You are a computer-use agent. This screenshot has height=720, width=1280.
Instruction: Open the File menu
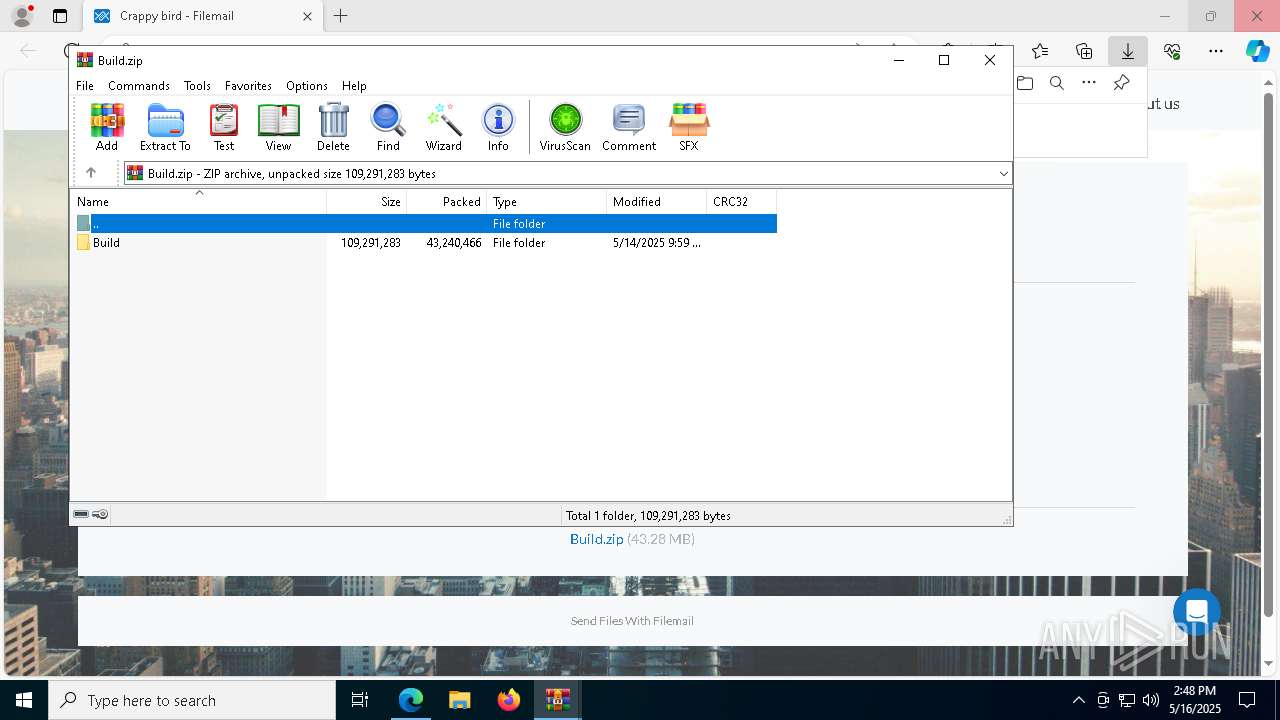85,86
